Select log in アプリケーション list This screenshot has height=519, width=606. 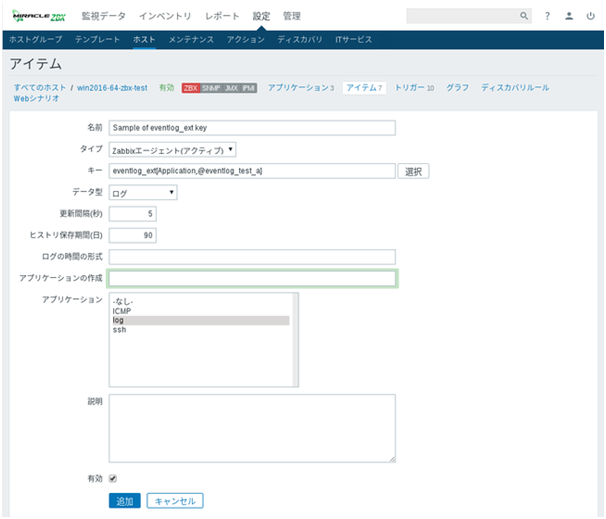200,320
